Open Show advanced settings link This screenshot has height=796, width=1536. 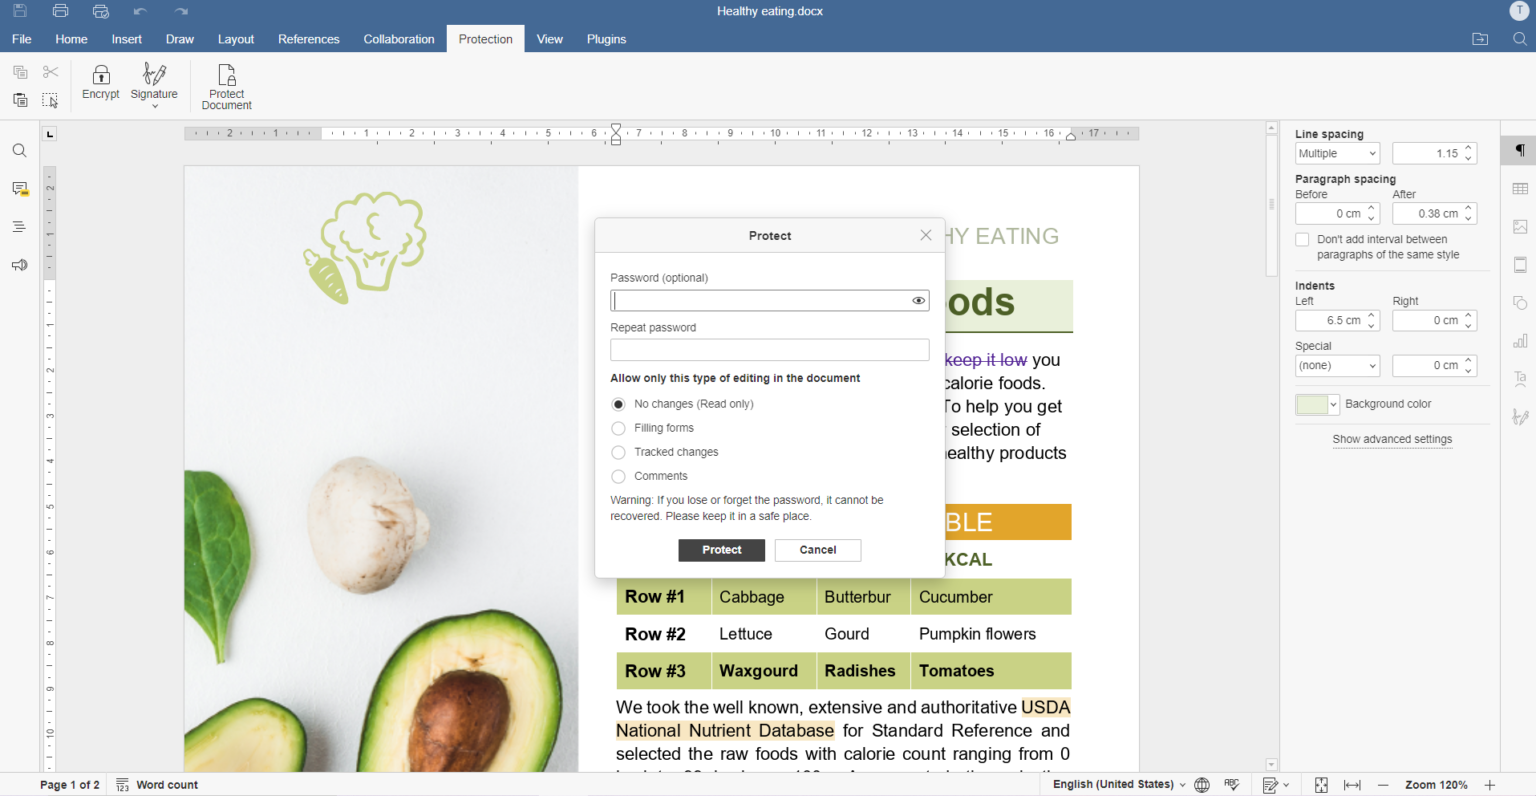tap(1392, 439)
